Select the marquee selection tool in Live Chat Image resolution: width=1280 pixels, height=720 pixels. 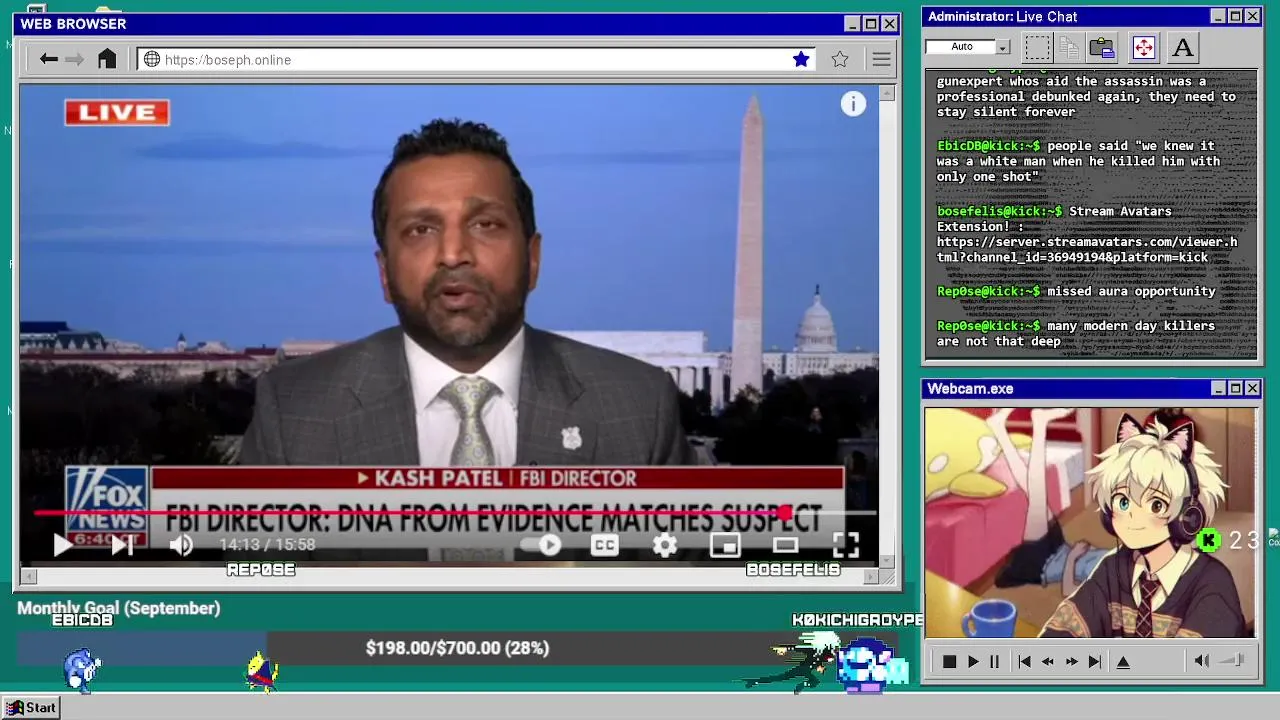(x=1038, y=47)
